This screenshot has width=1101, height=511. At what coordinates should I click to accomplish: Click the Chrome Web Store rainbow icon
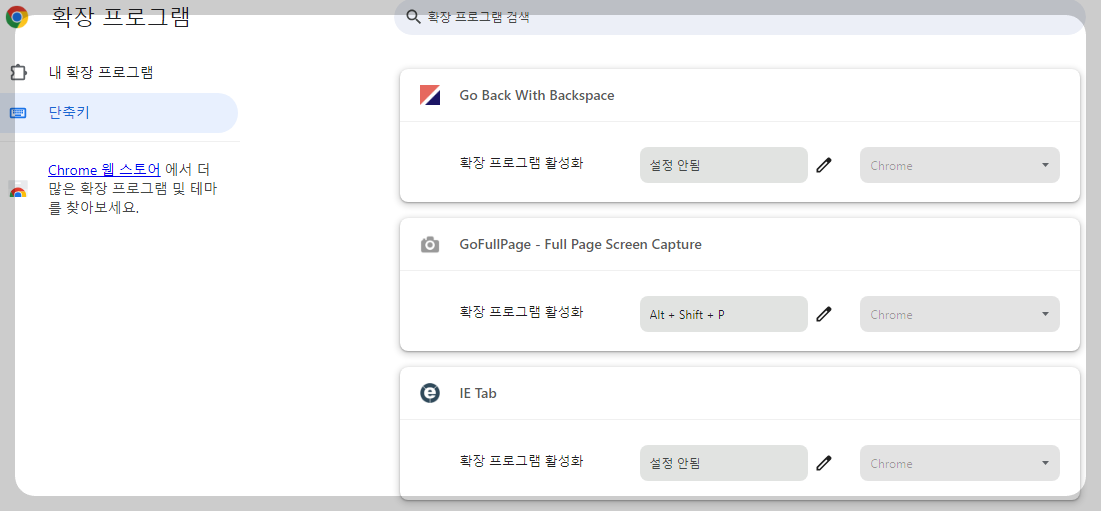pos(18,190)
